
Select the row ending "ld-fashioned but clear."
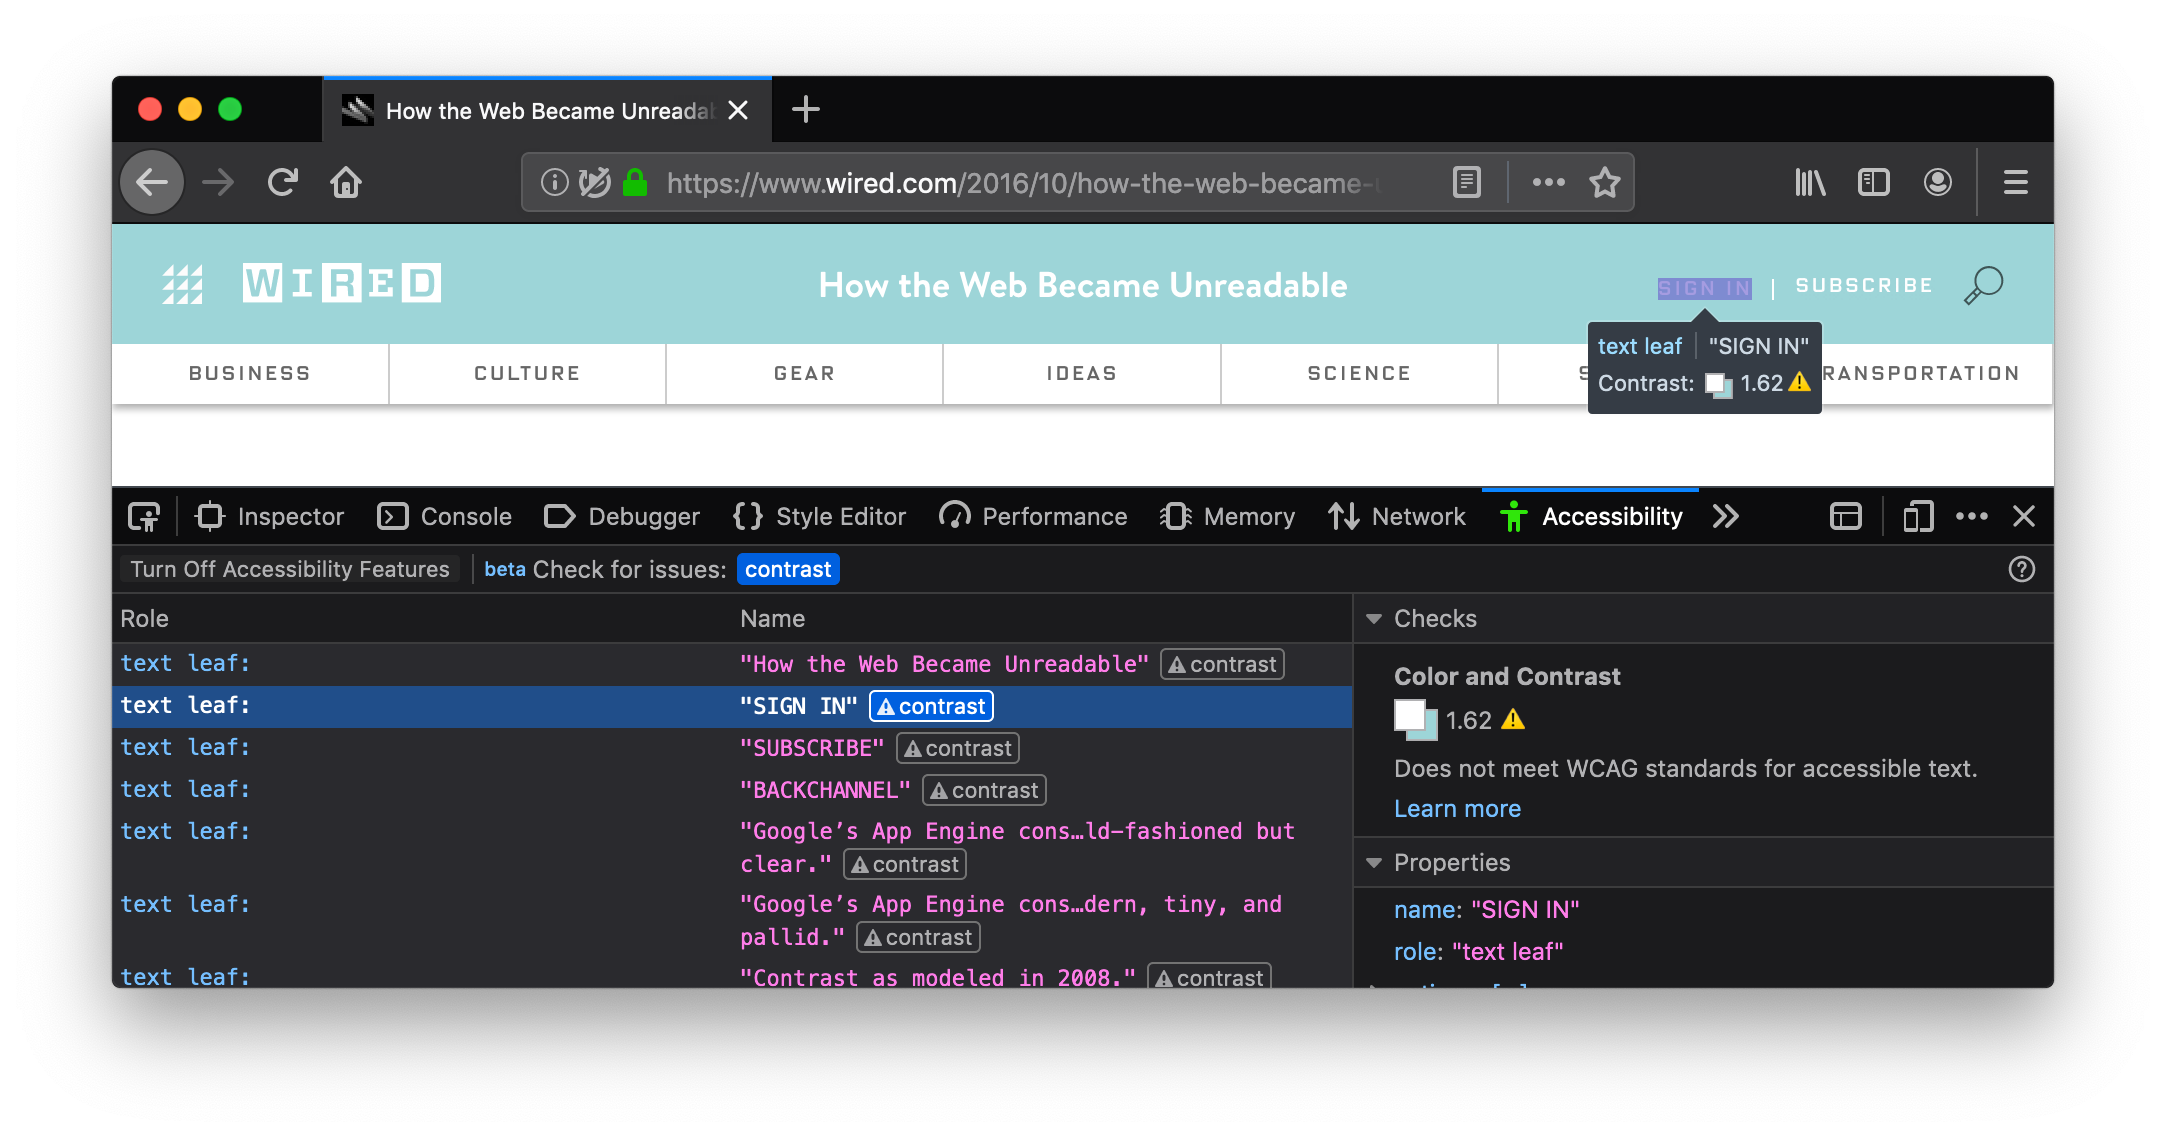pyautogui.click(x=732, y=847)
